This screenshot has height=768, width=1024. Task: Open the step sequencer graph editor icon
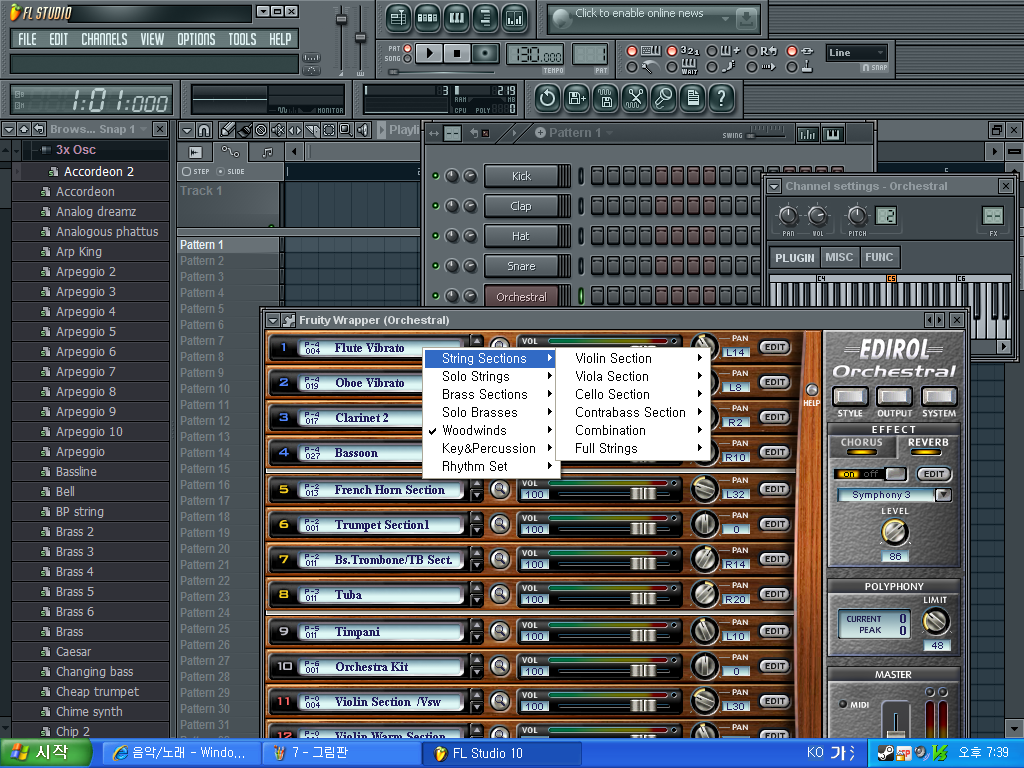click(x=807, y=134)
